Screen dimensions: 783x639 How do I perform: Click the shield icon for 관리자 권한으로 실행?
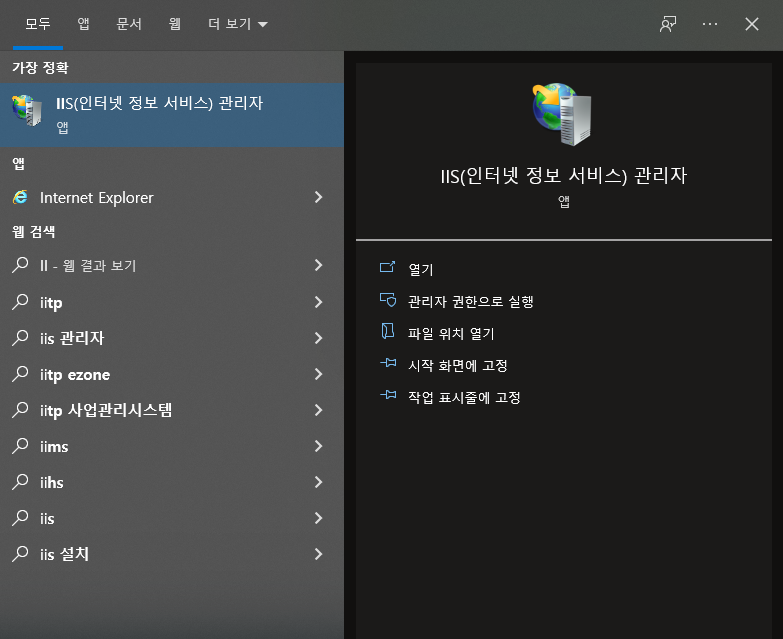(388, 300)
